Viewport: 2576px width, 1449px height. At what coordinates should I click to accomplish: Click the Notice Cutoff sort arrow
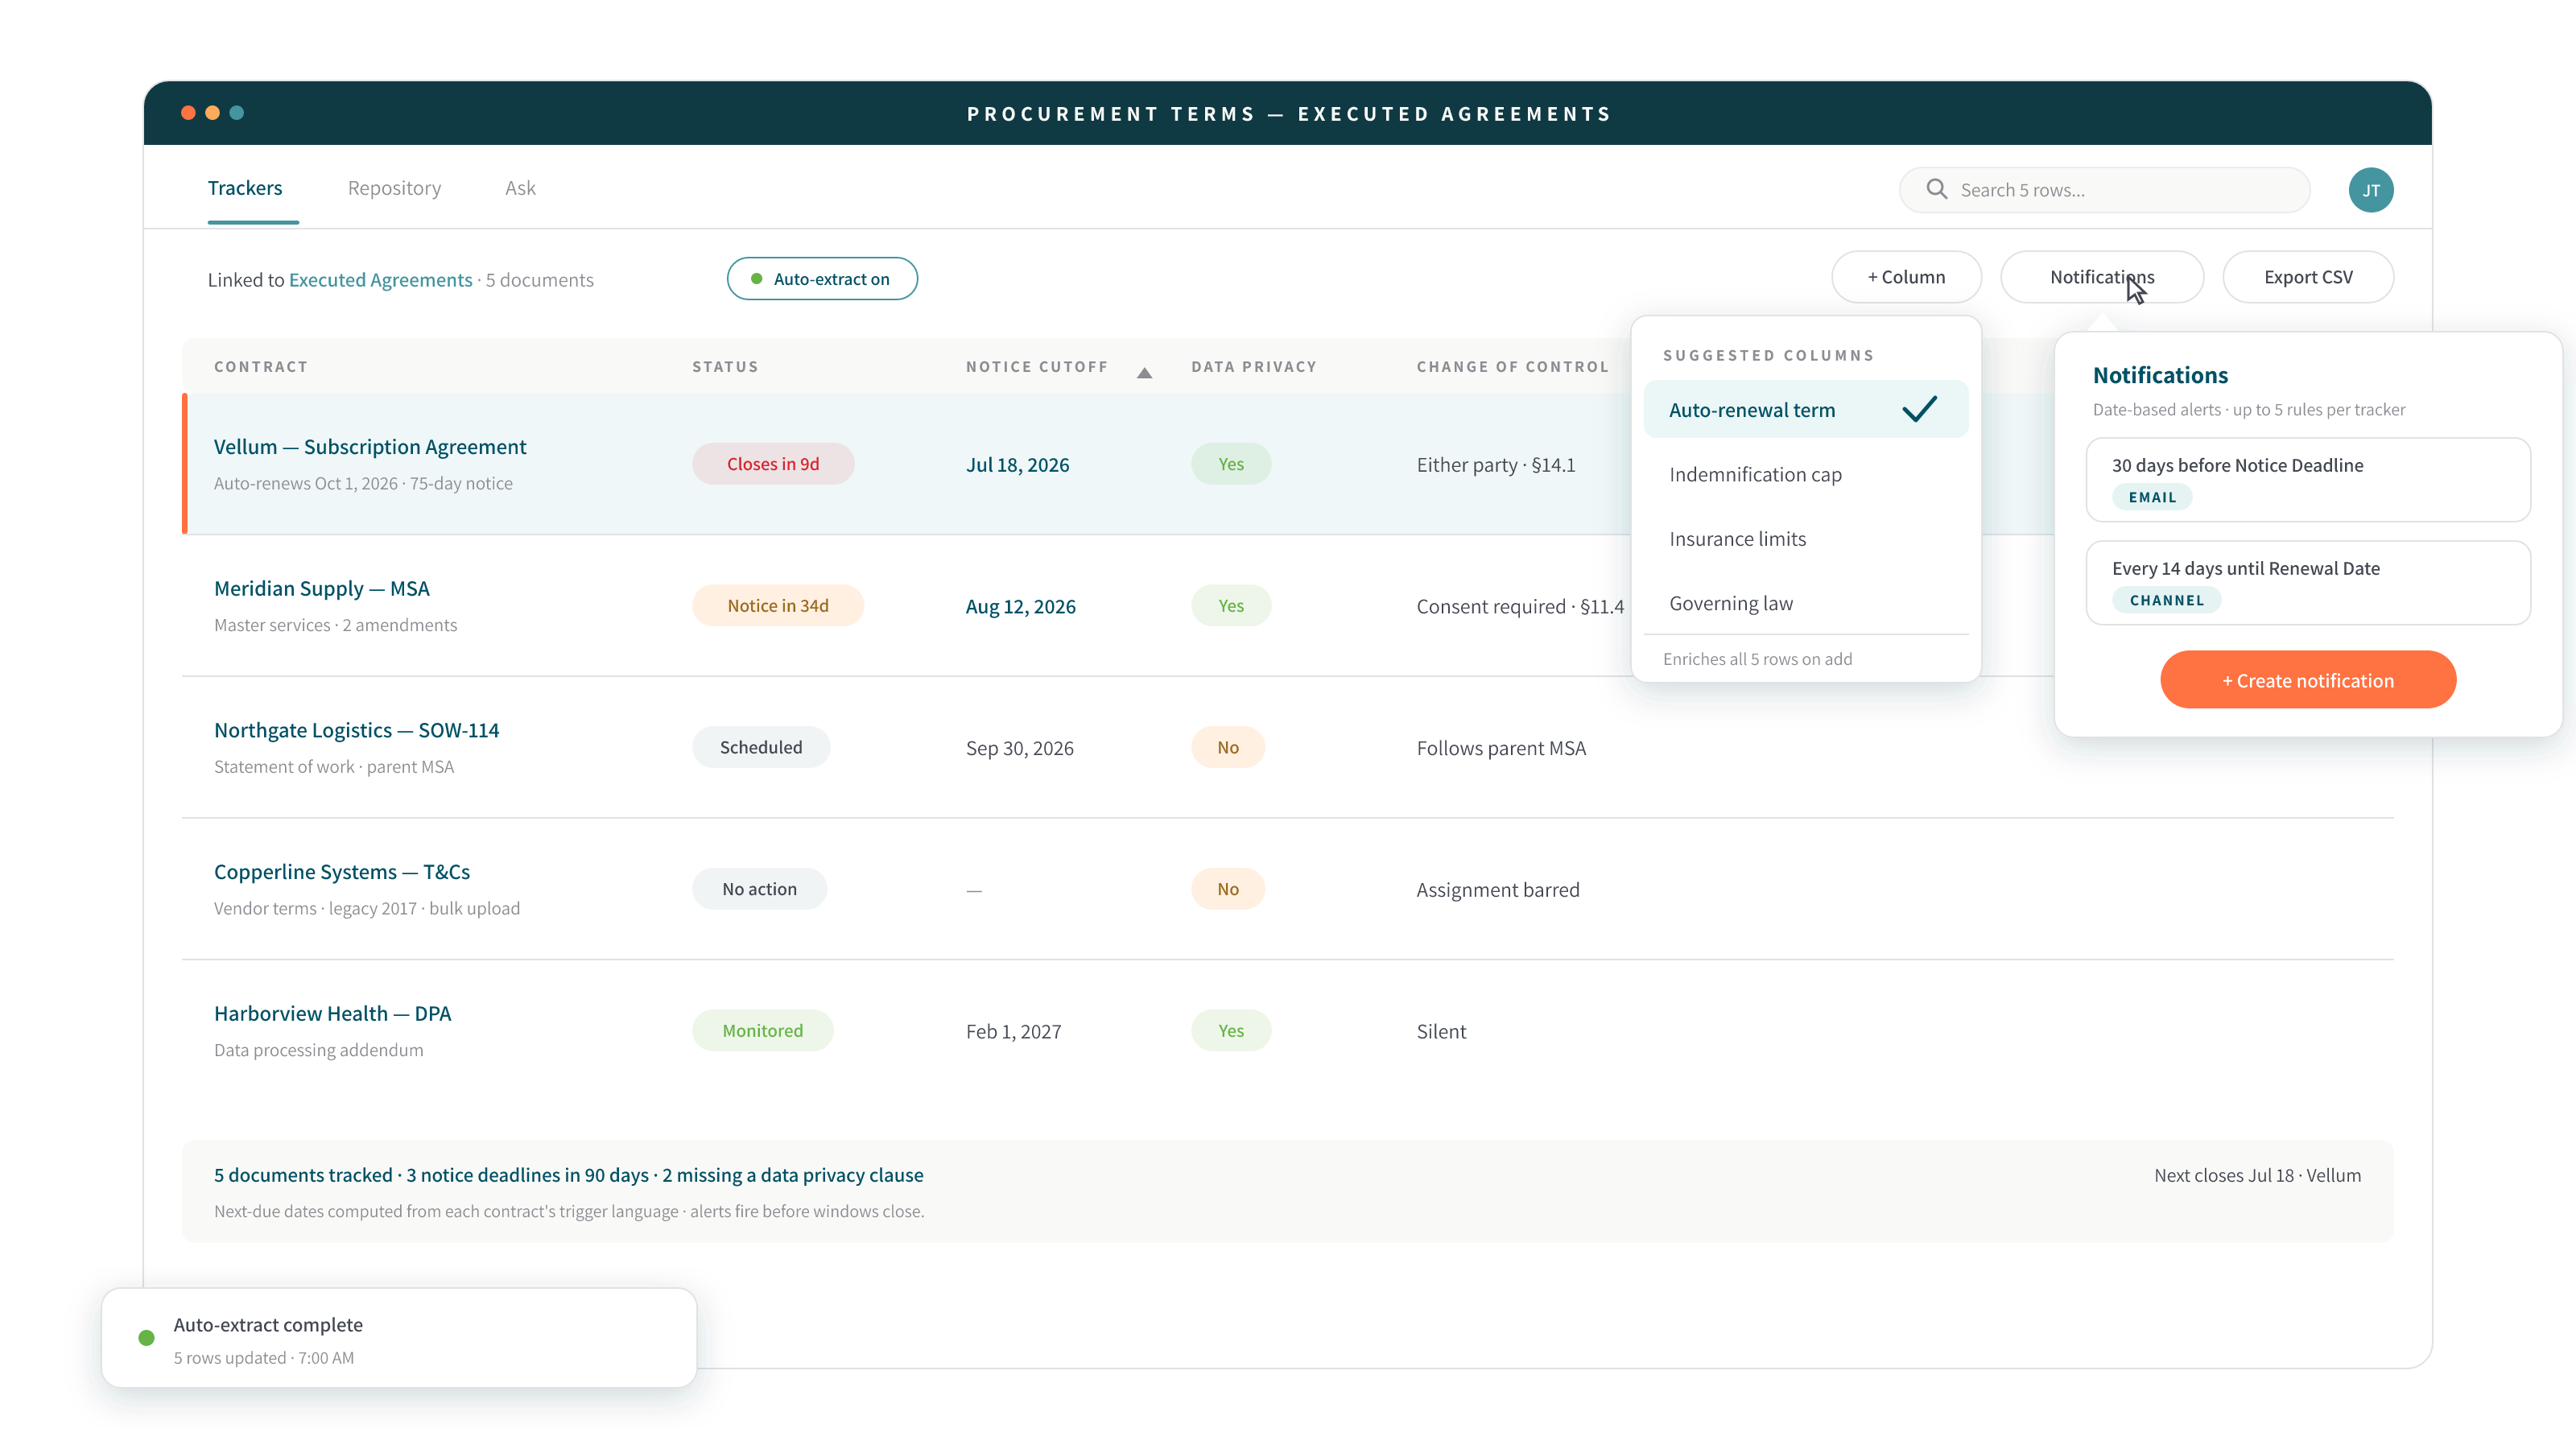1144,373
